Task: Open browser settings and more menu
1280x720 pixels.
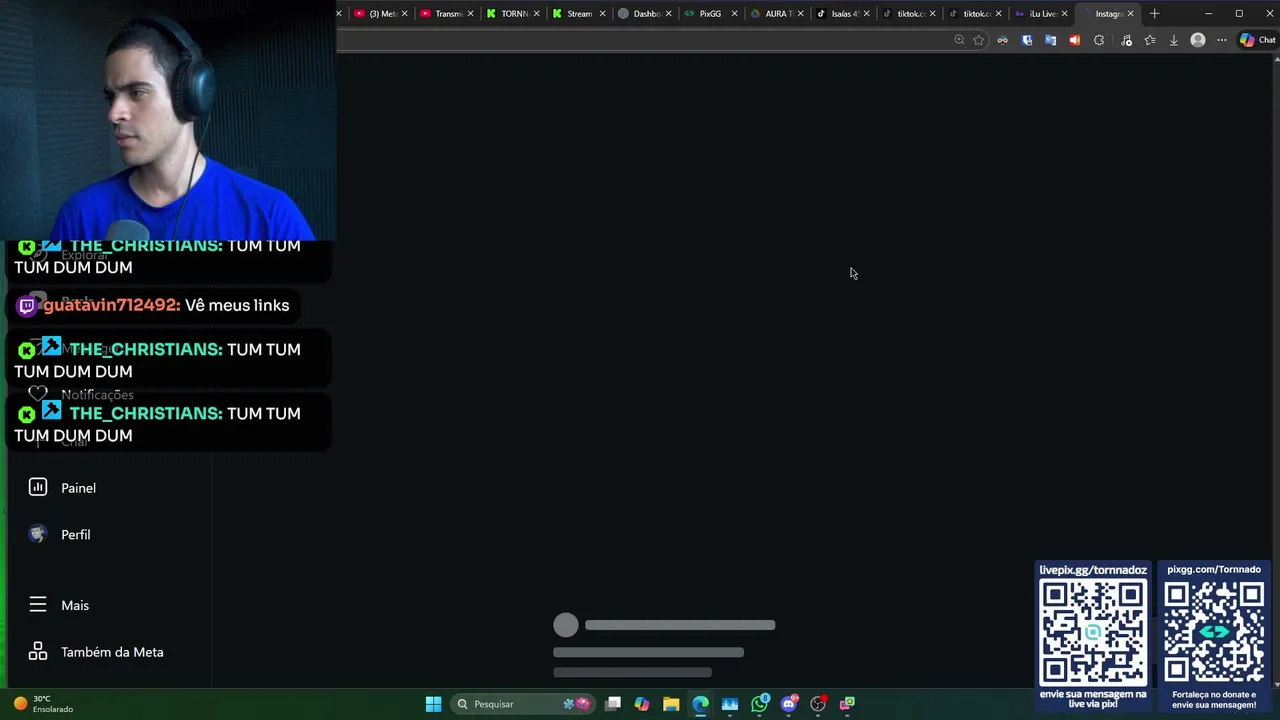Action: [1222, 40]
